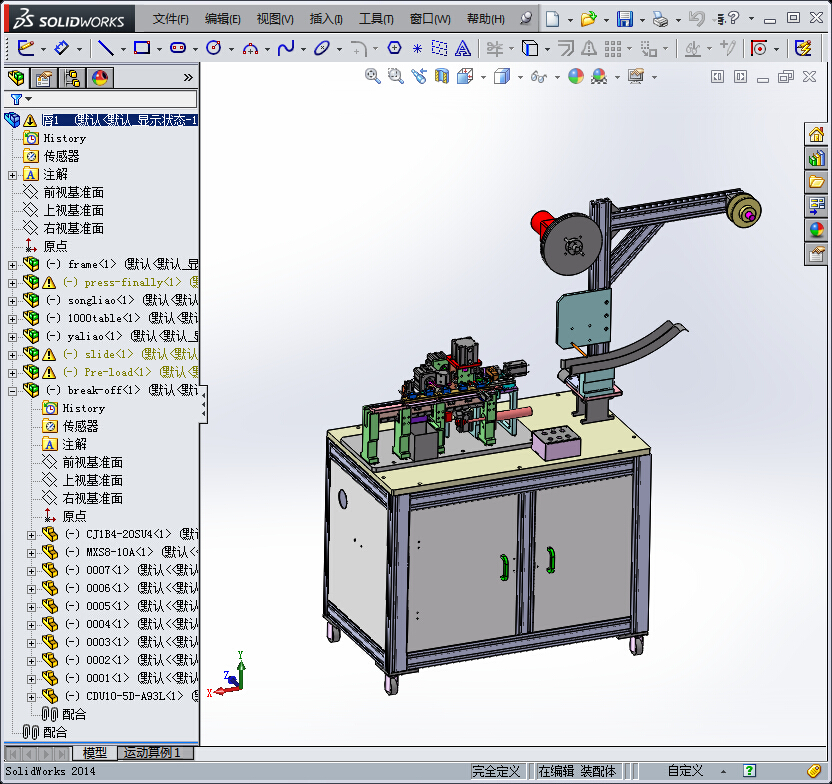The image size is (832, 784).
Task: Open the 视图(V) menu
Action: coord(275,19)
